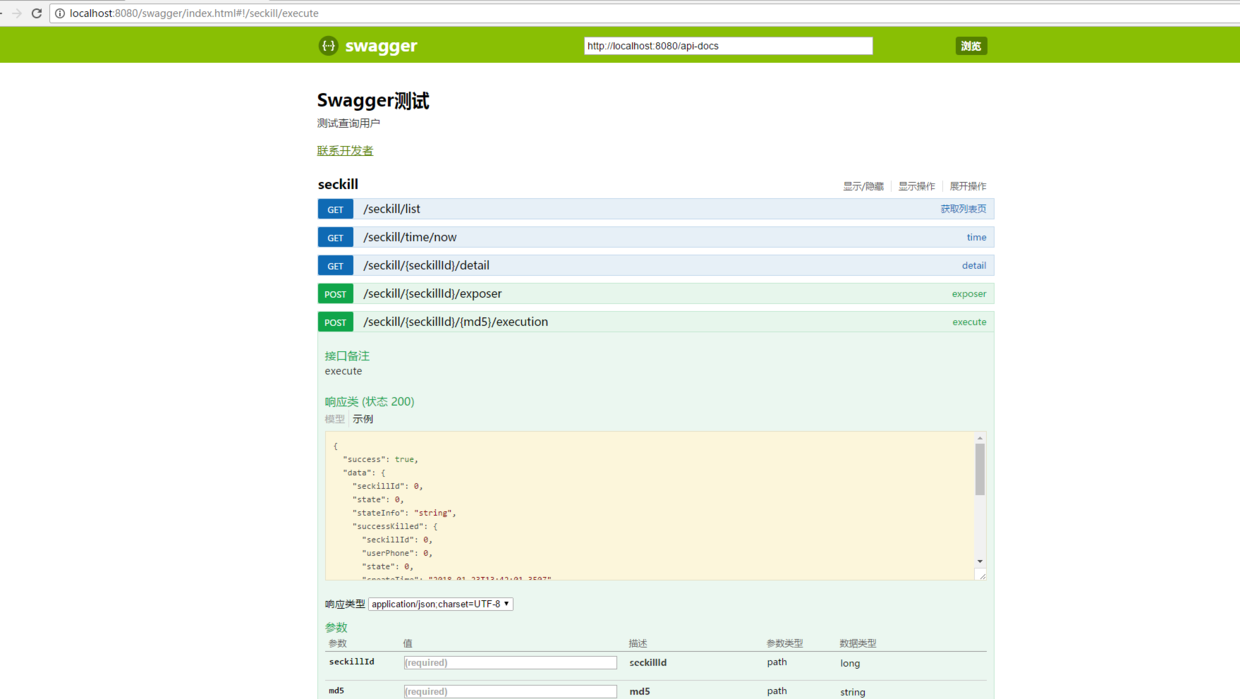Screen dimensions: 1240x699
Task: Click the browser address bar URL
Action: (x=194, y=13)
